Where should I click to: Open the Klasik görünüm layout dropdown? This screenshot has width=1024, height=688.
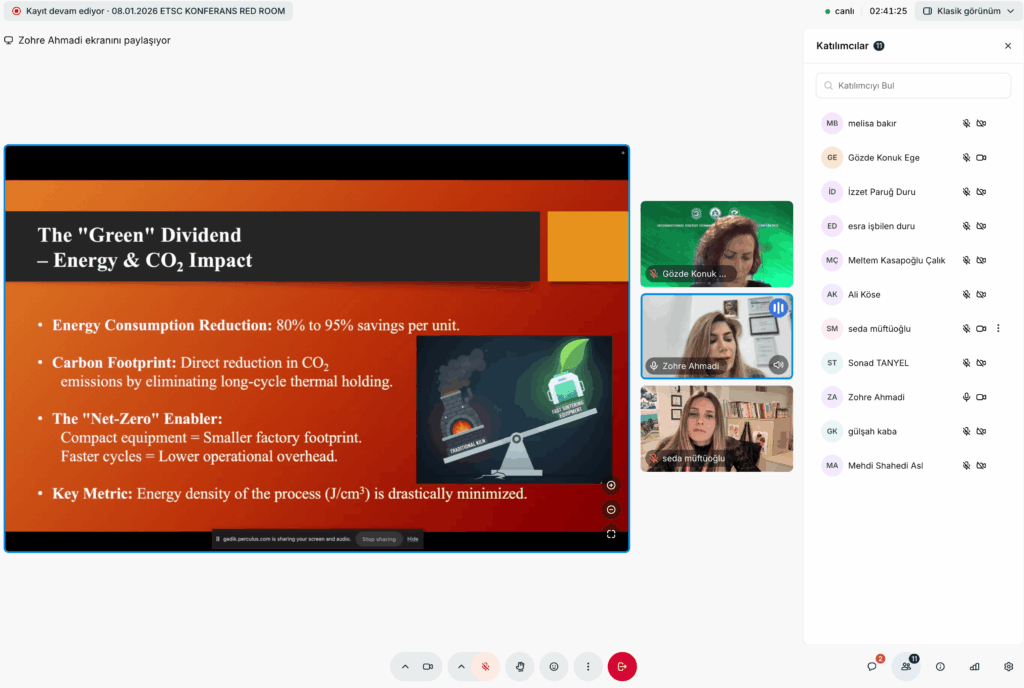tap(966, 11)
